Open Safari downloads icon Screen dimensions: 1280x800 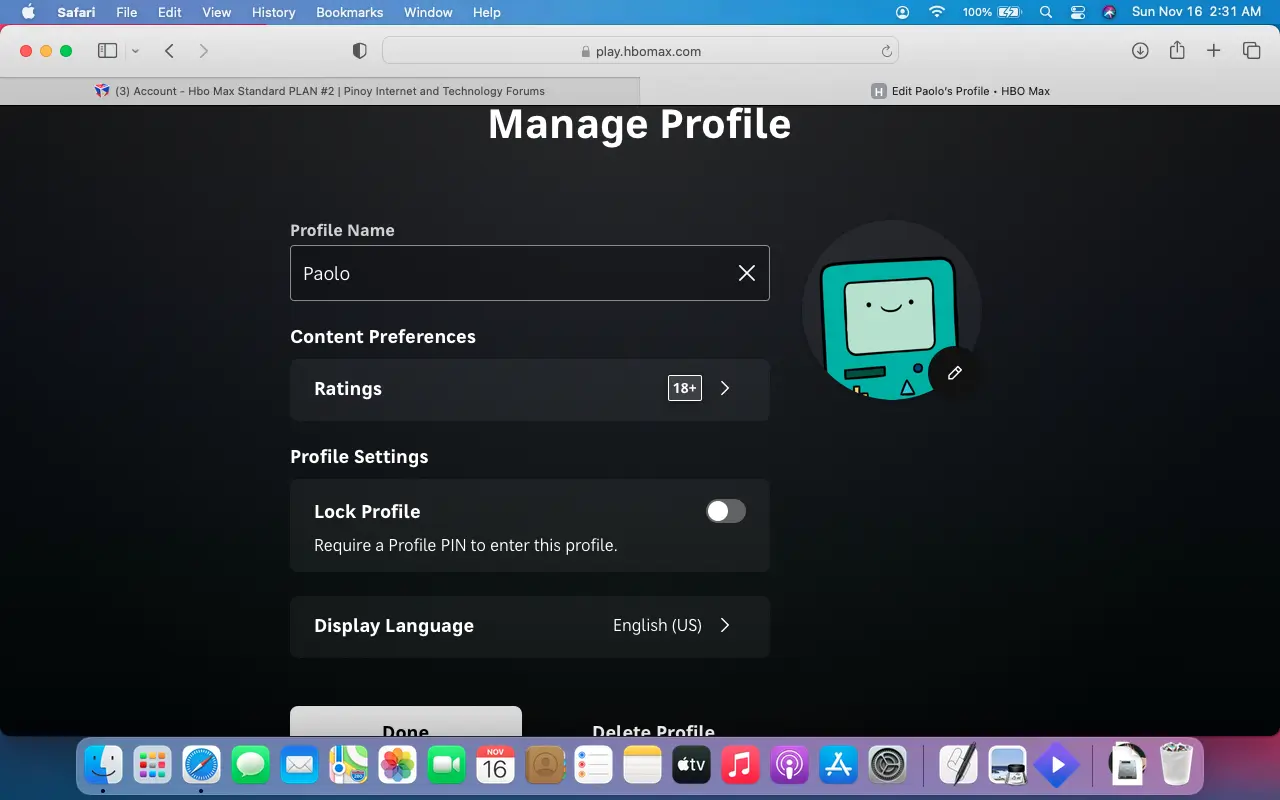point(1140,51)
